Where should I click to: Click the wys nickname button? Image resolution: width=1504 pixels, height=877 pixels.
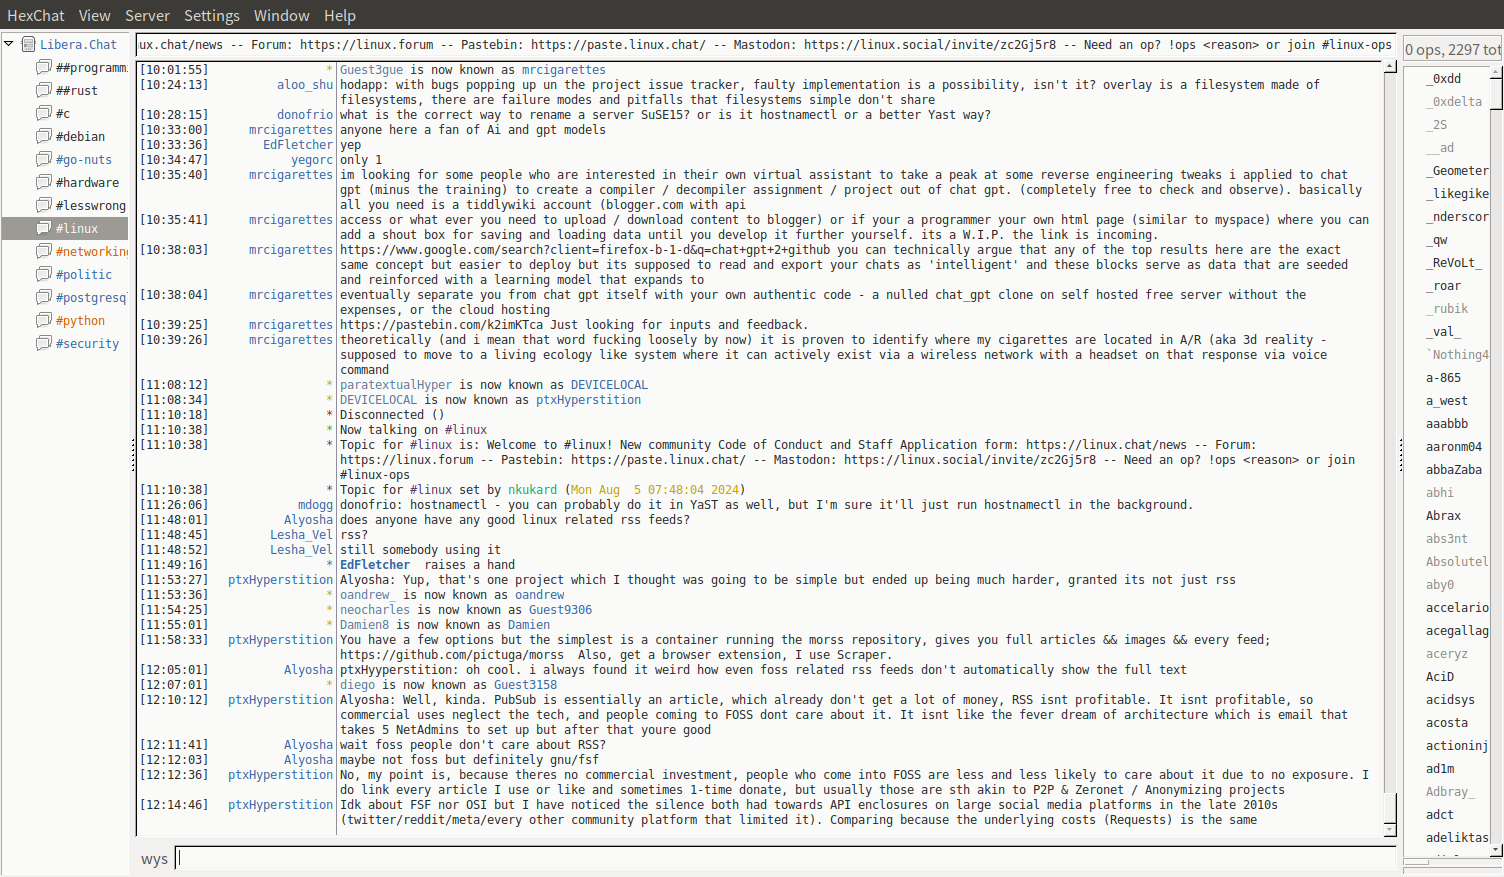tap(154, 859)
